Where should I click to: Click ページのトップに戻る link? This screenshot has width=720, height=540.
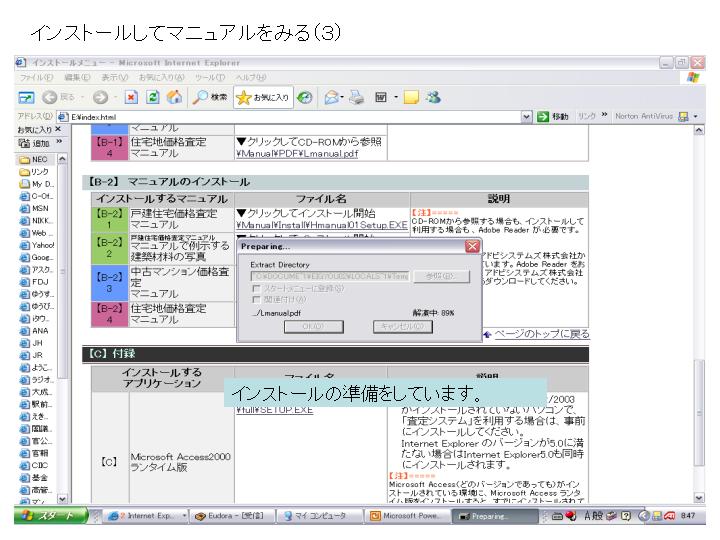(x=542, y=334)
